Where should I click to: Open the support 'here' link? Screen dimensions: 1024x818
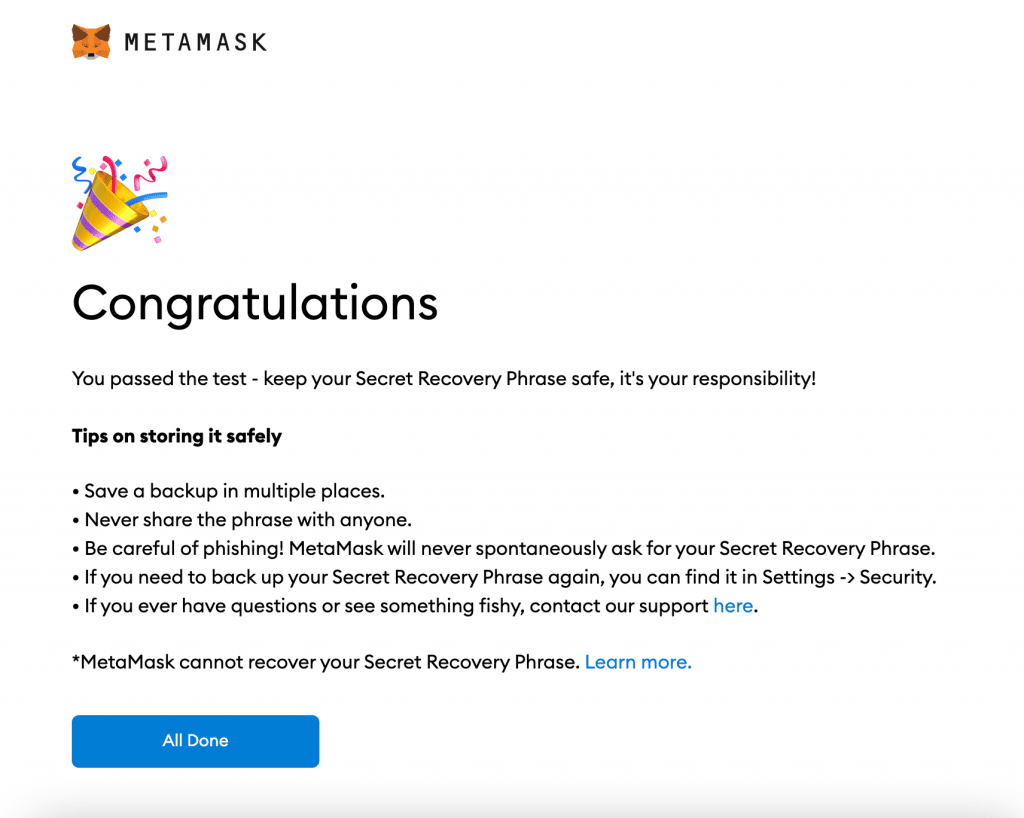pyautogui.click(x=733, y=606)
